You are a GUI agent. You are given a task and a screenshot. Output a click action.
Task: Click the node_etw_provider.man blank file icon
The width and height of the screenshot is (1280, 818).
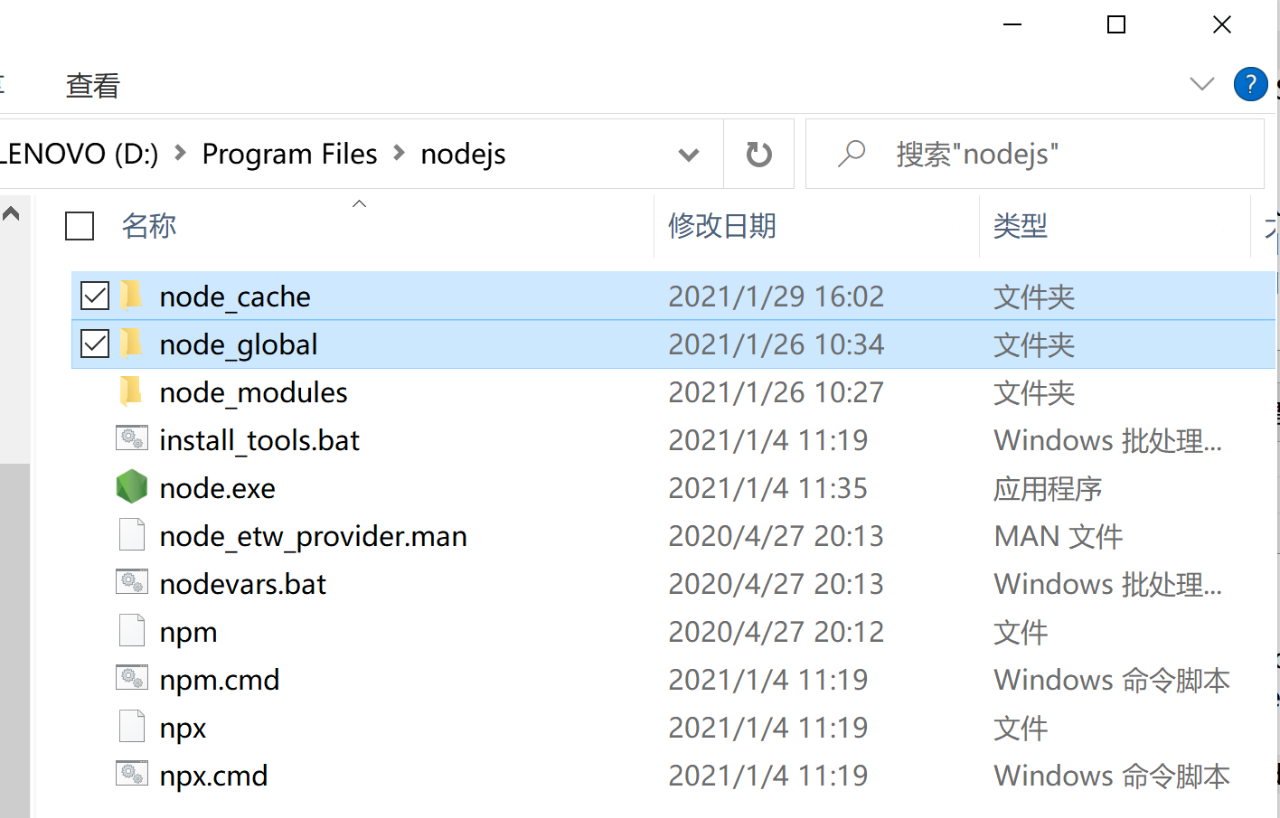[131, 536]
